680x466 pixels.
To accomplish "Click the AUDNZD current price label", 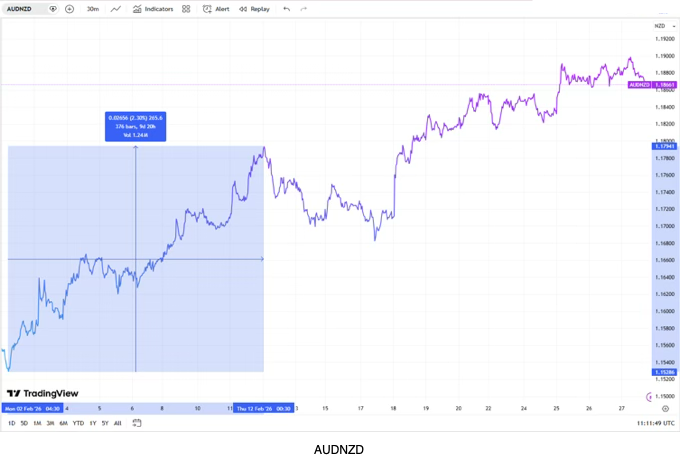I will click(x=651, y=85).
